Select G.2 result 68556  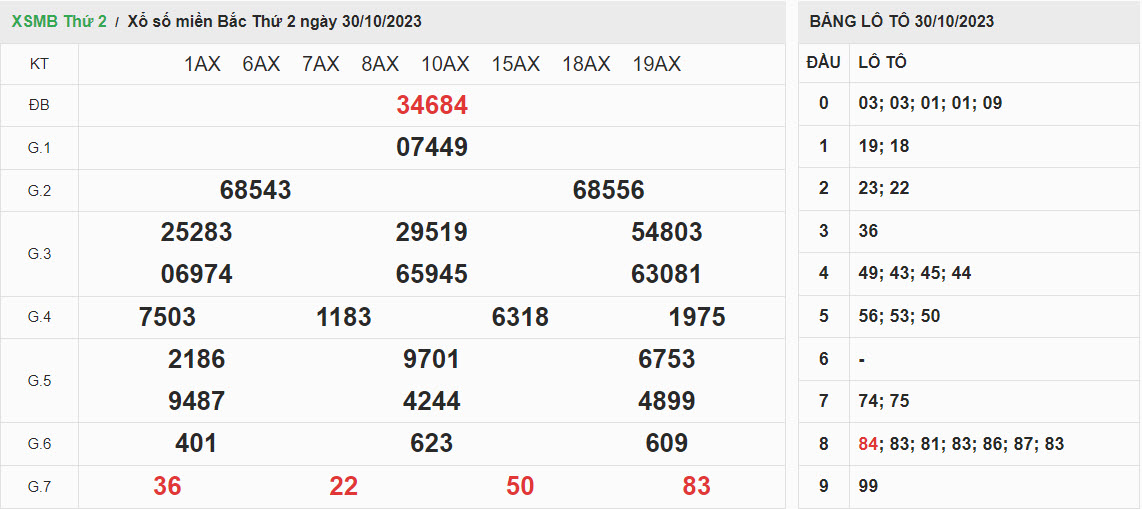[x=608, y=190]
